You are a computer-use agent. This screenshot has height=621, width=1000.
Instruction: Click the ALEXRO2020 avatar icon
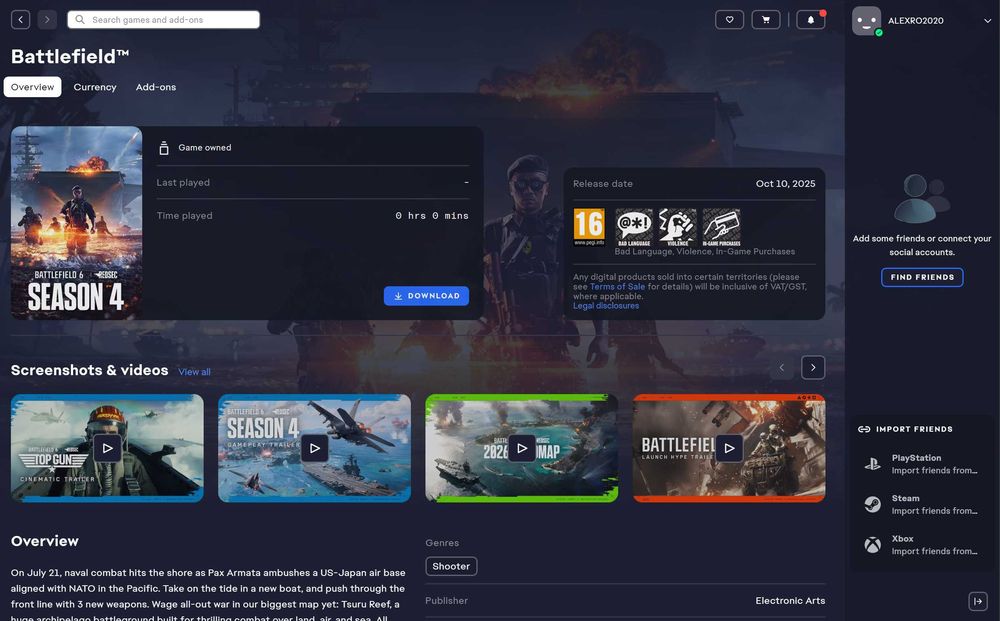866,20
